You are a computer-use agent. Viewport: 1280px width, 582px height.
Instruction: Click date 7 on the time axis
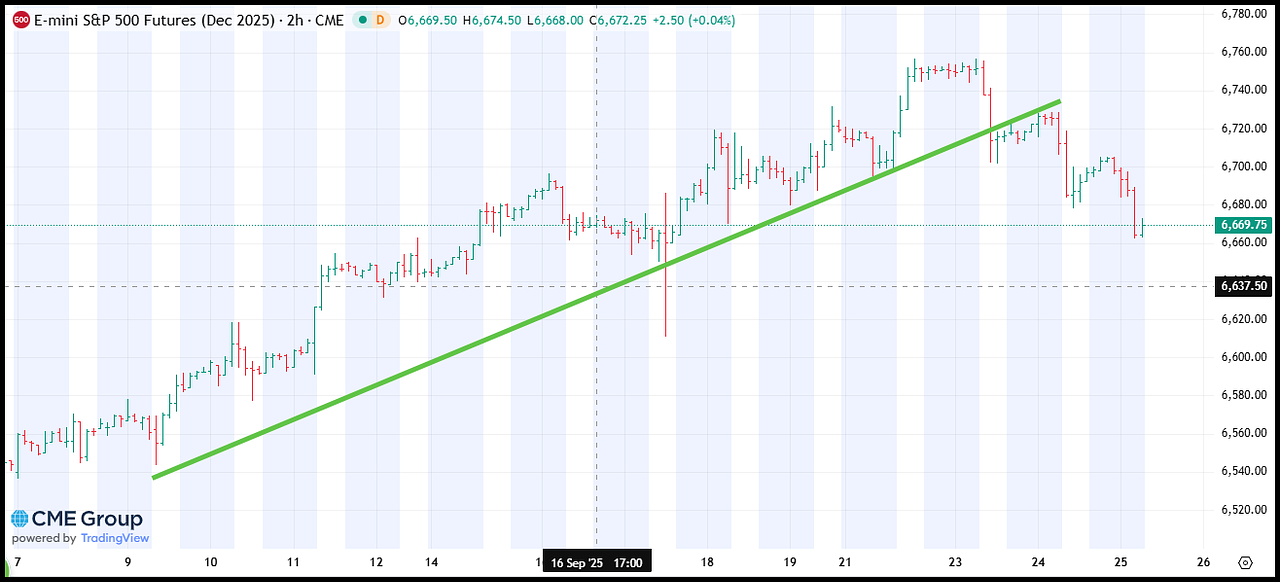pyautogui.click(x=17, y=562)
